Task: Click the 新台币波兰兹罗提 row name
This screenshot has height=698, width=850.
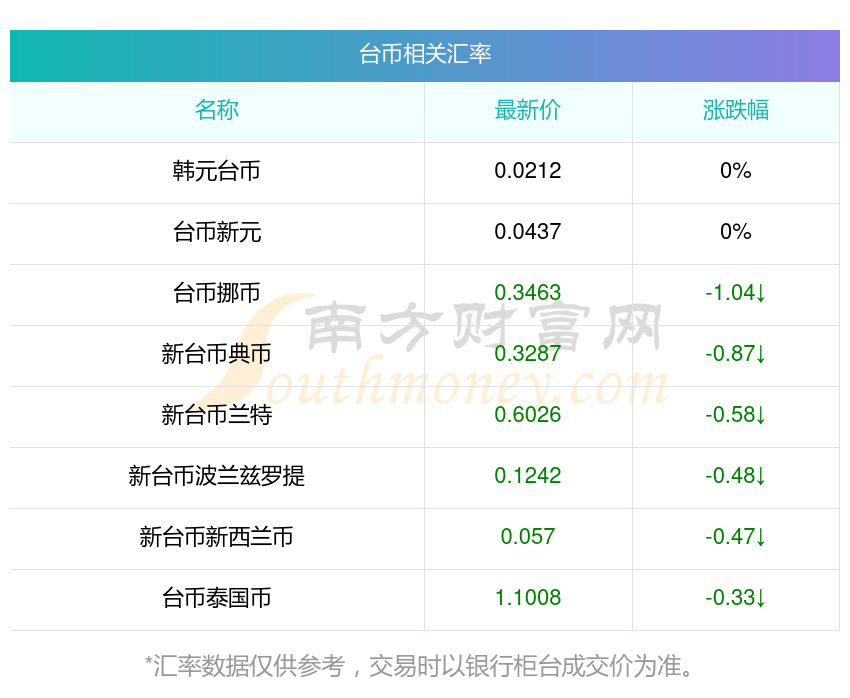Action: [x=217, y=476]
